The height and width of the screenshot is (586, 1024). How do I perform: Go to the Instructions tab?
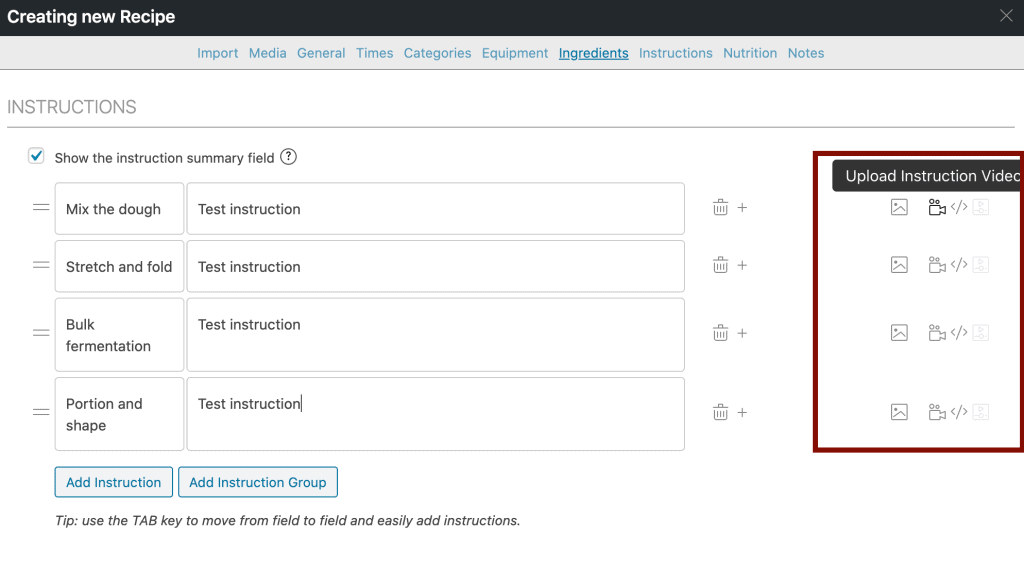(x=676, y=53)
